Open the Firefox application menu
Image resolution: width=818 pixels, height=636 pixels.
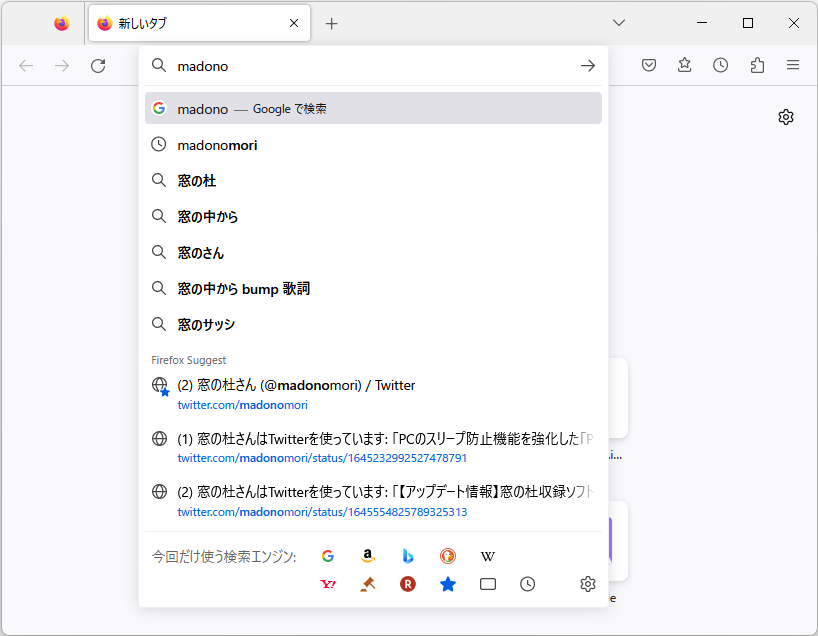[x=793, y=64]
